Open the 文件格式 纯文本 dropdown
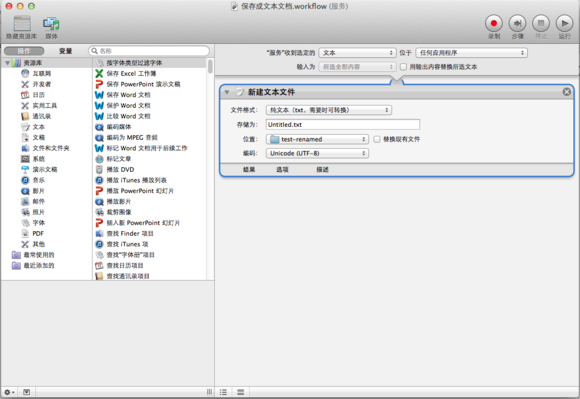This screenshot has height=399, width=580. [329, 110]
